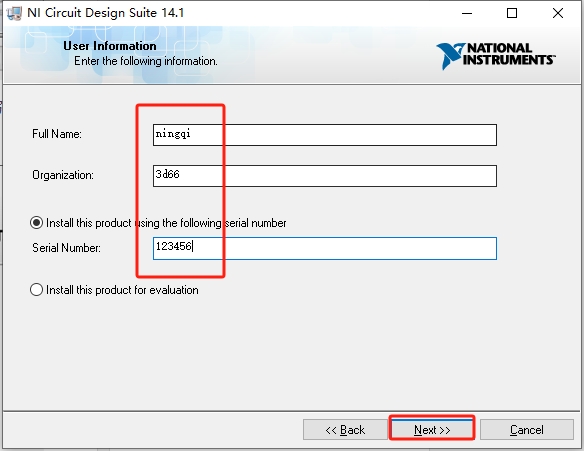Go to the next step with Next >>

[x=432, y=429]
